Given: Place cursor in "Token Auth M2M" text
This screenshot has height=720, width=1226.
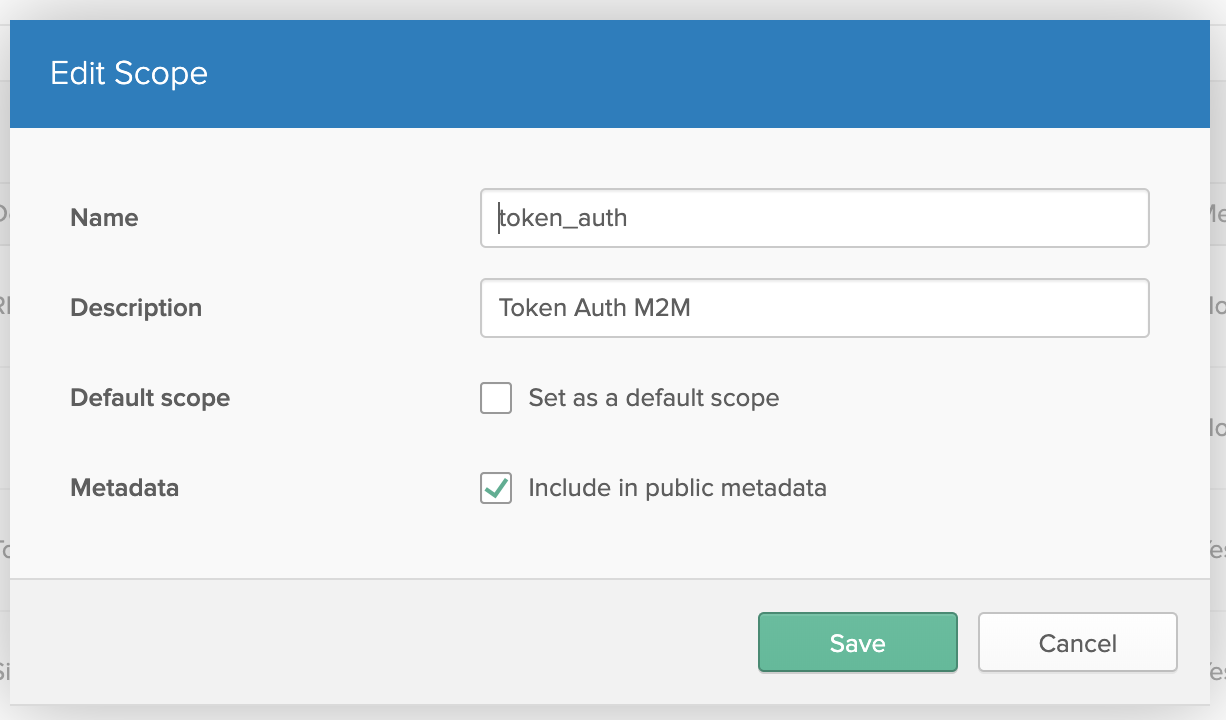Looking at the screenshot, I should tap(595, 308).
